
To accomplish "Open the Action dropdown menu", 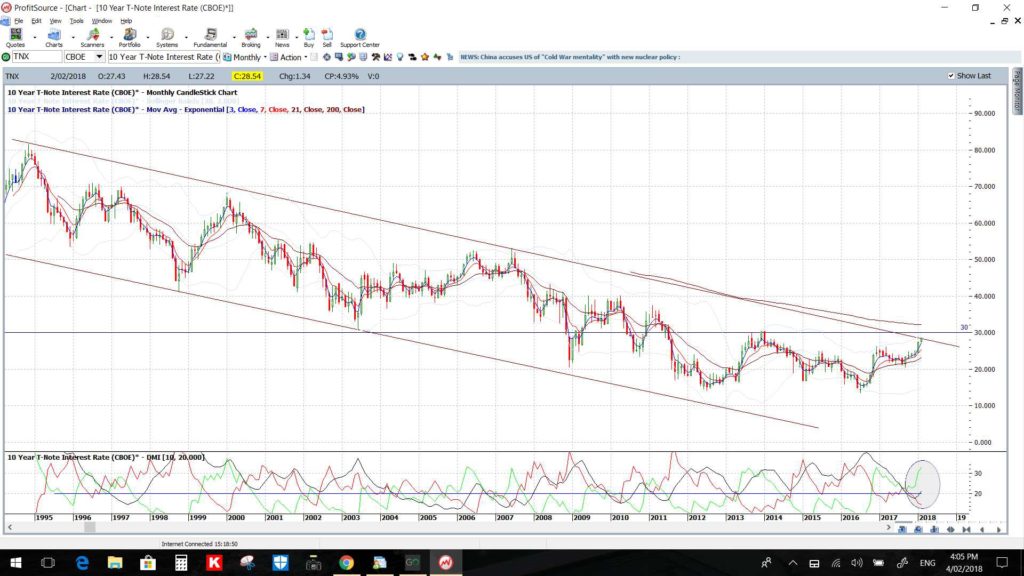I will 306,57.
